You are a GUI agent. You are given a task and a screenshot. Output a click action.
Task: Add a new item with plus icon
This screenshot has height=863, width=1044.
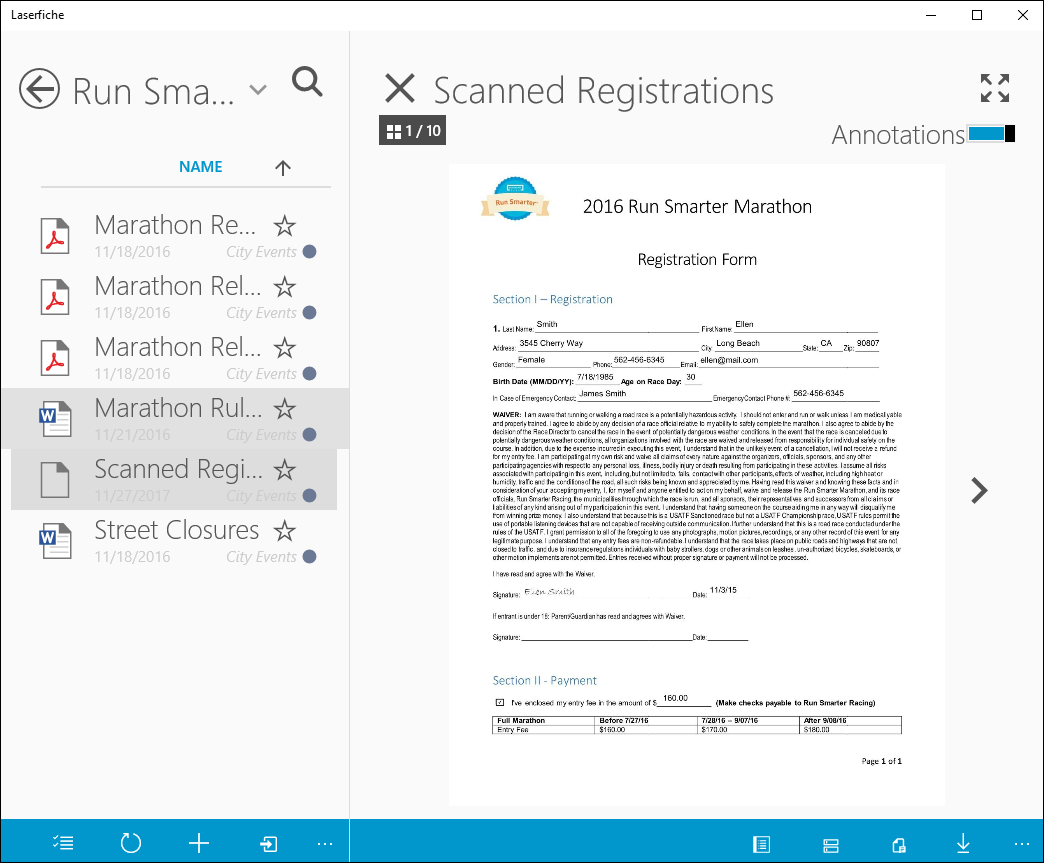point(198,844)
